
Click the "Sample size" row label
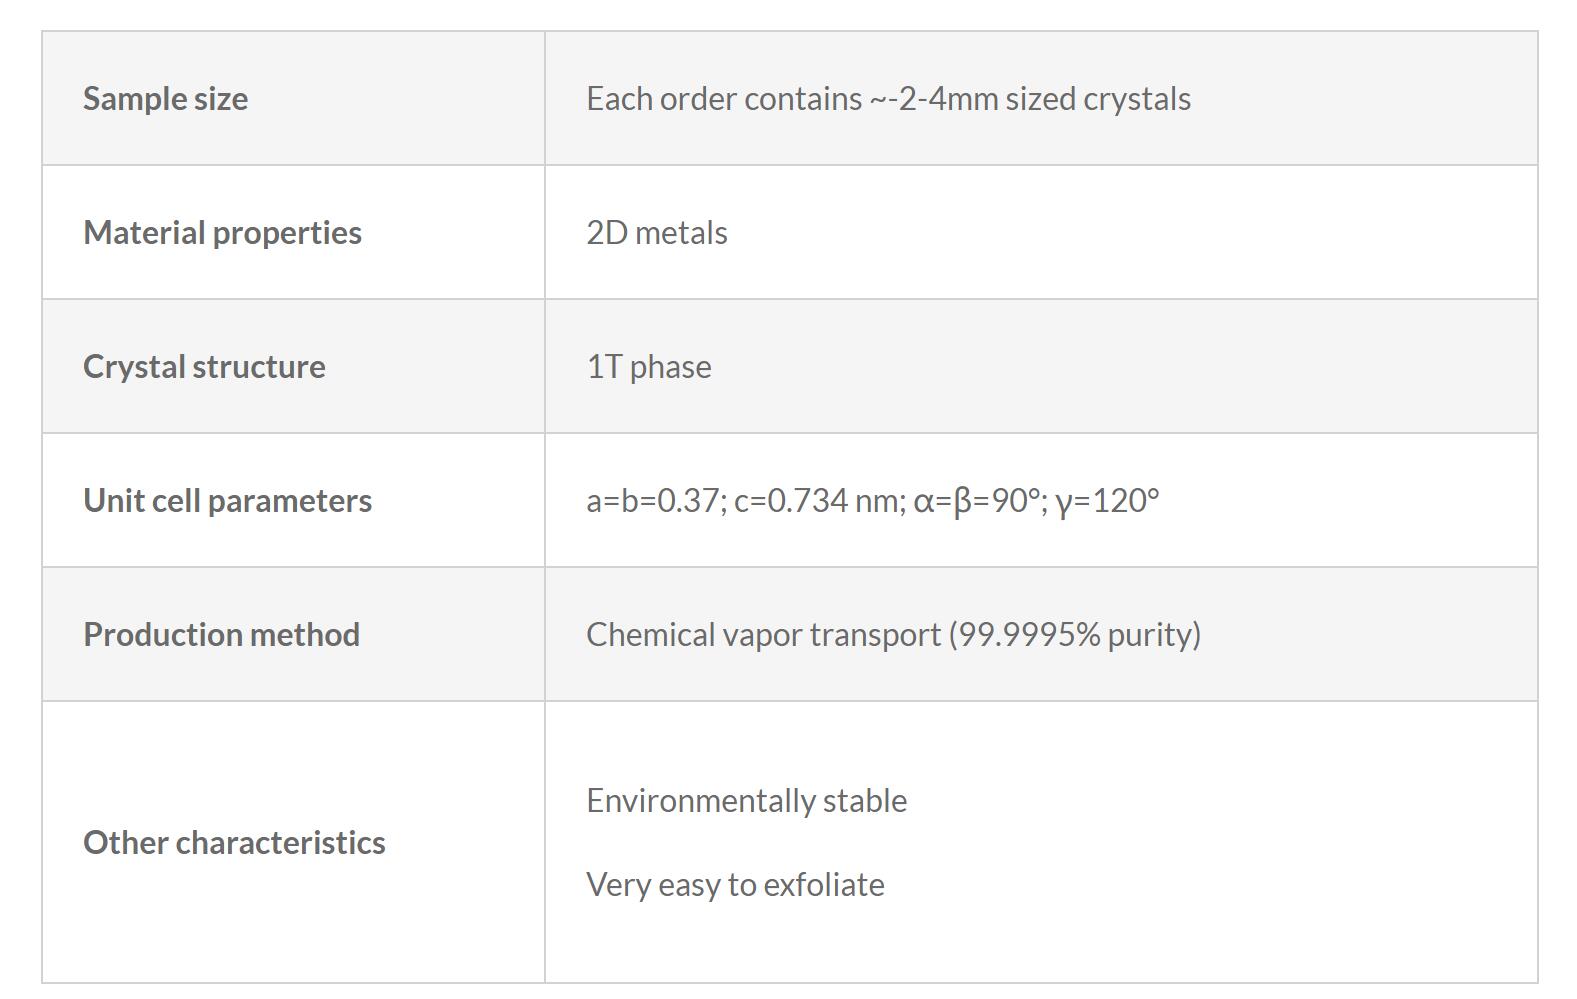165,99
